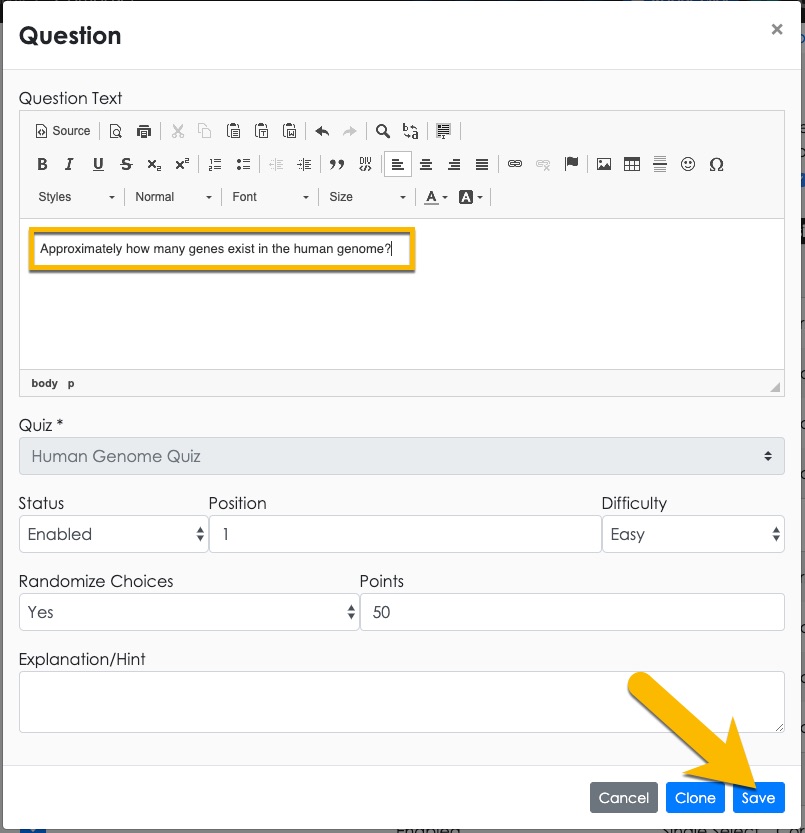The image size is (805, 833).
Task: Insert a table
Action: pos(632,164)
